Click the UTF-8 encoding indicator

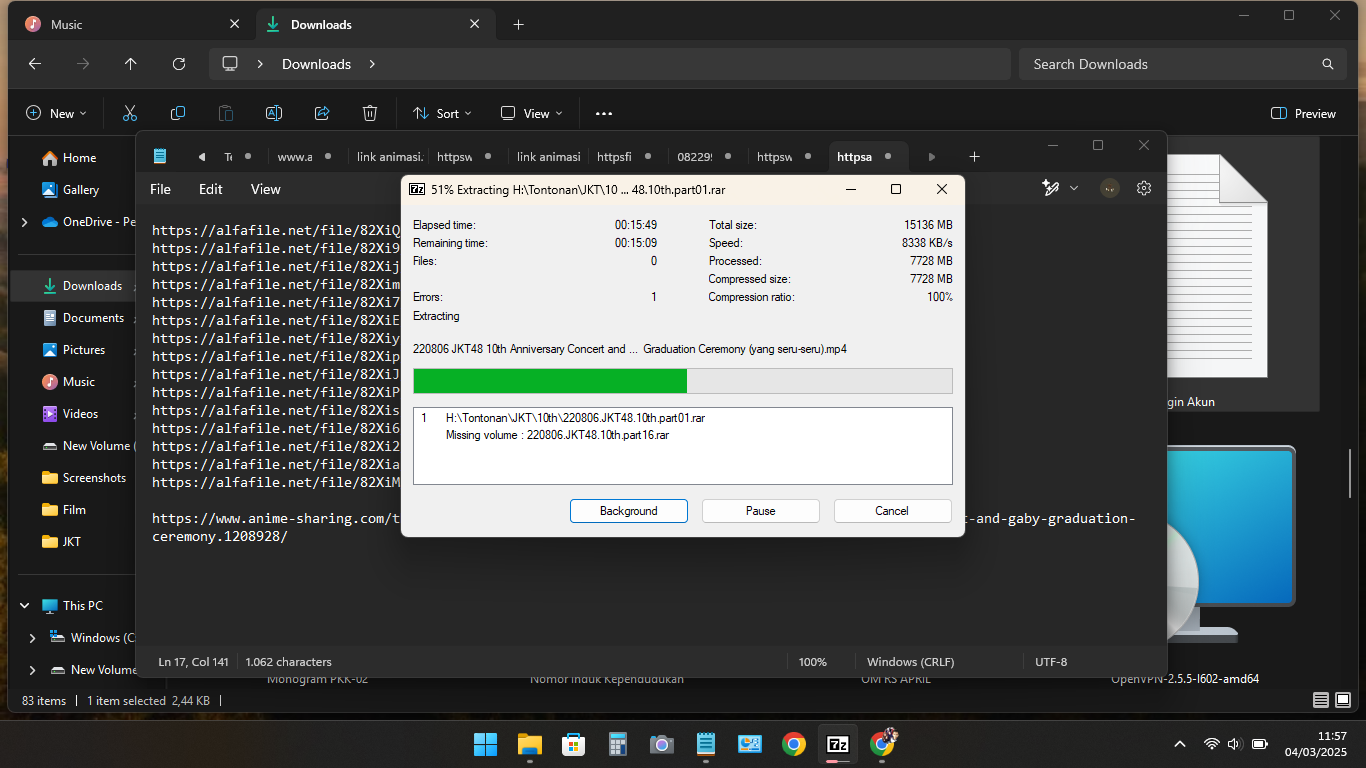(1051, 662)
